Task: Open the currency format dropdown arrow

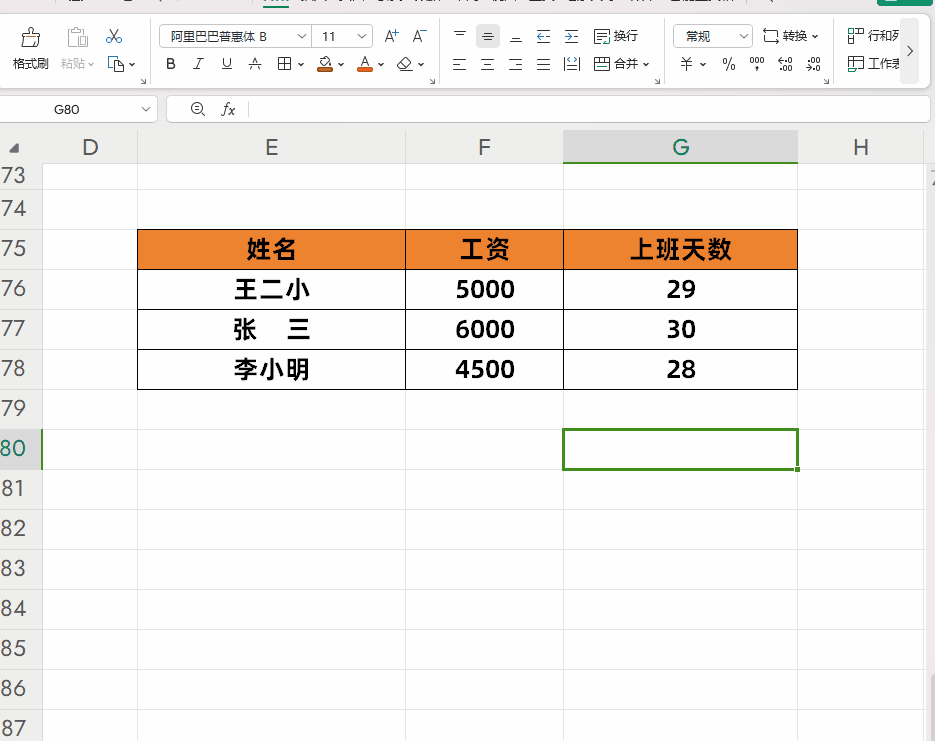Action: pyautogui.click(x=703, y=64)
